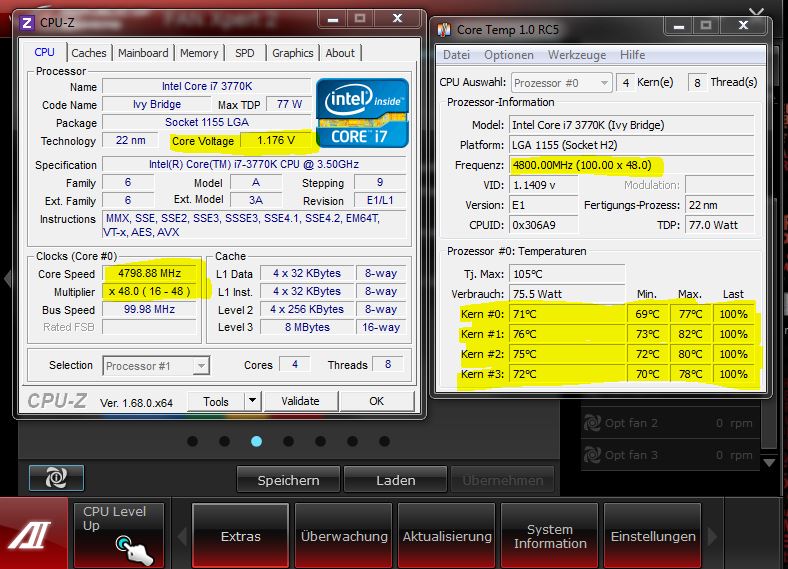Switch to the Memory tab
The height and width of the screenshot is (569, 788).
click(199, 53)
